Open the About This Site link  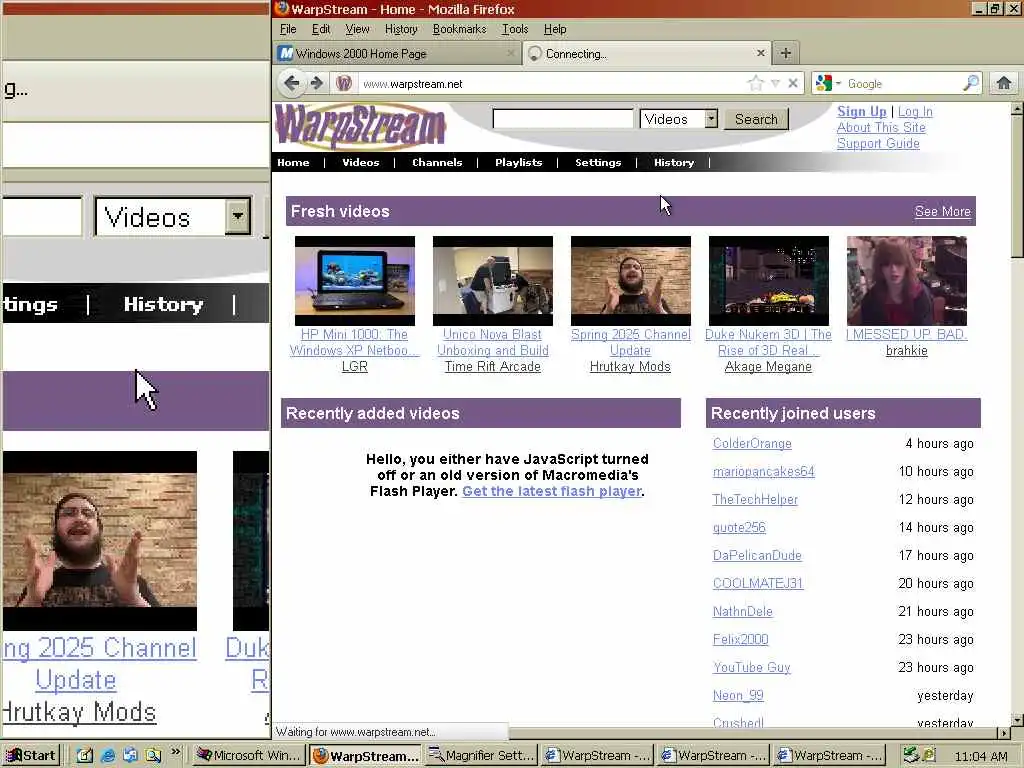881,127
